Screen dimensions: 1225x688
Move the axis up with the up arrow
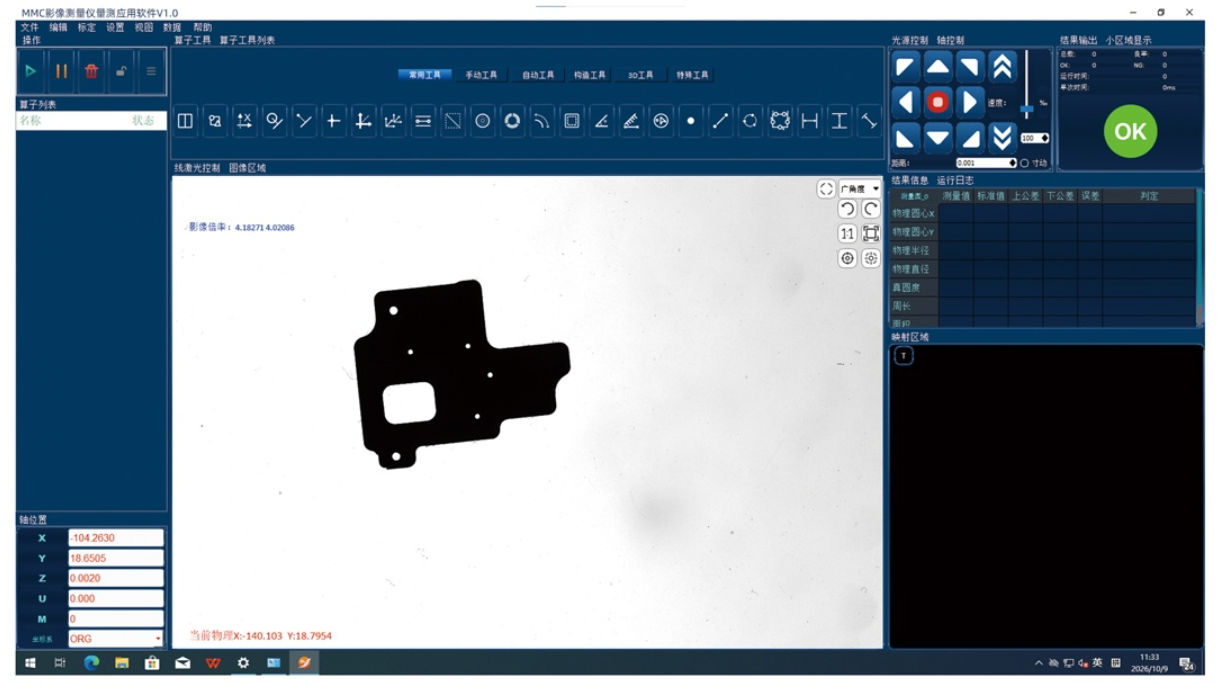(x=938, y=67)
